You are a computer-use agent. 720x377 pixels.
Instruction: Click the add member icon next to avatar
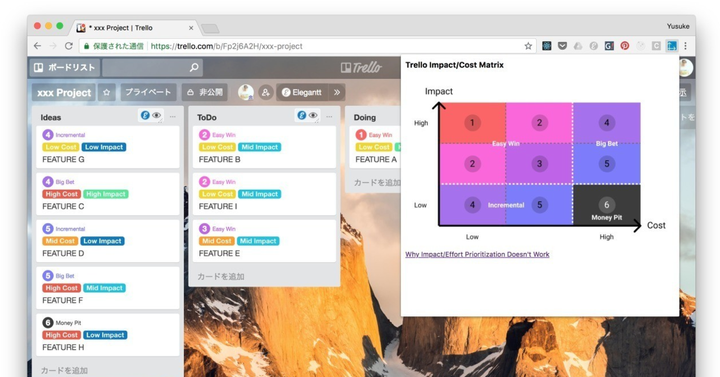[265, 92]
